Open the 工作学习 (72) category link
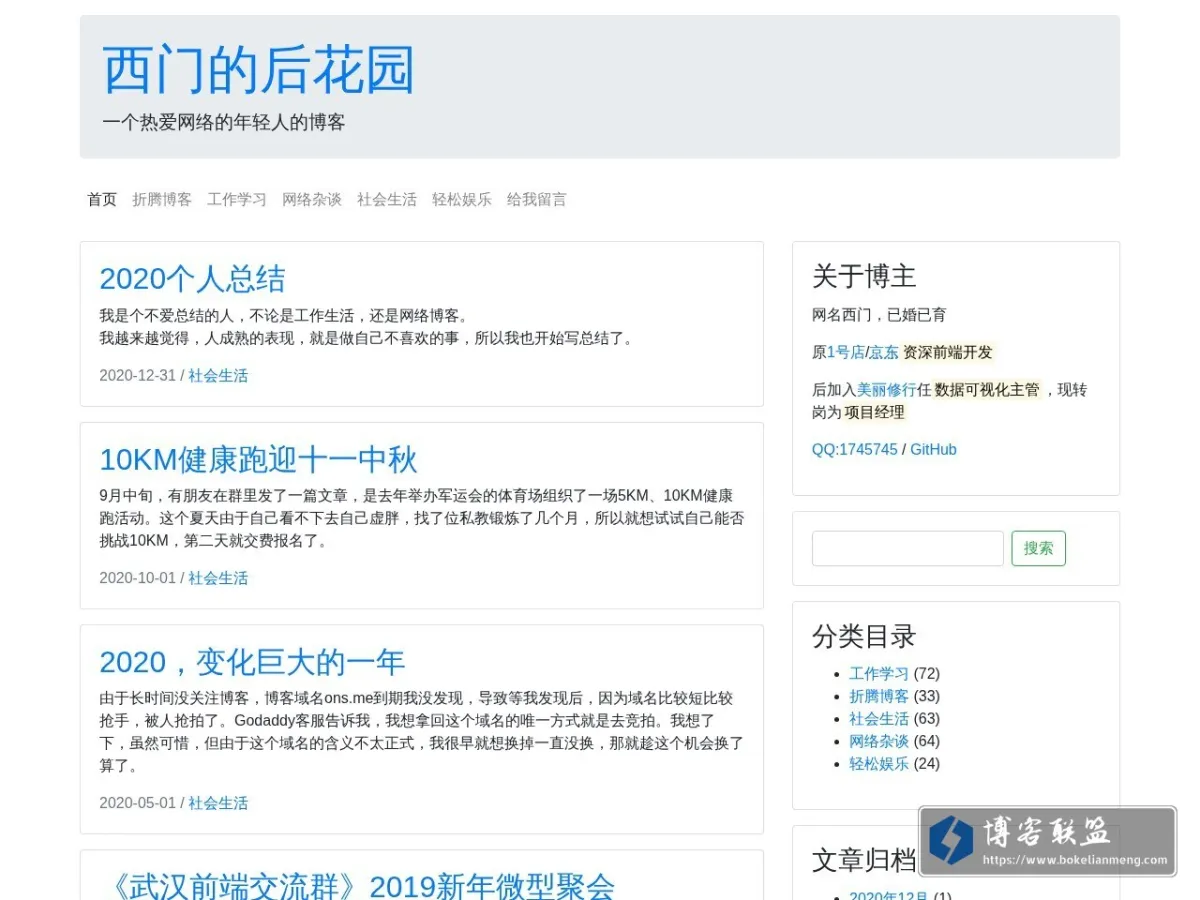The height and width of the screenshot is (900, 1200). (x=879, y=674)
